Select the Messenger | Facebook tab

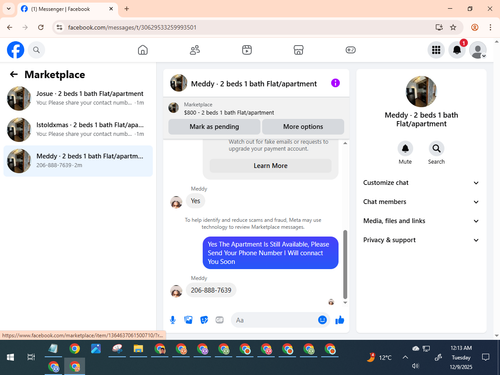click(x=67, y=9)
